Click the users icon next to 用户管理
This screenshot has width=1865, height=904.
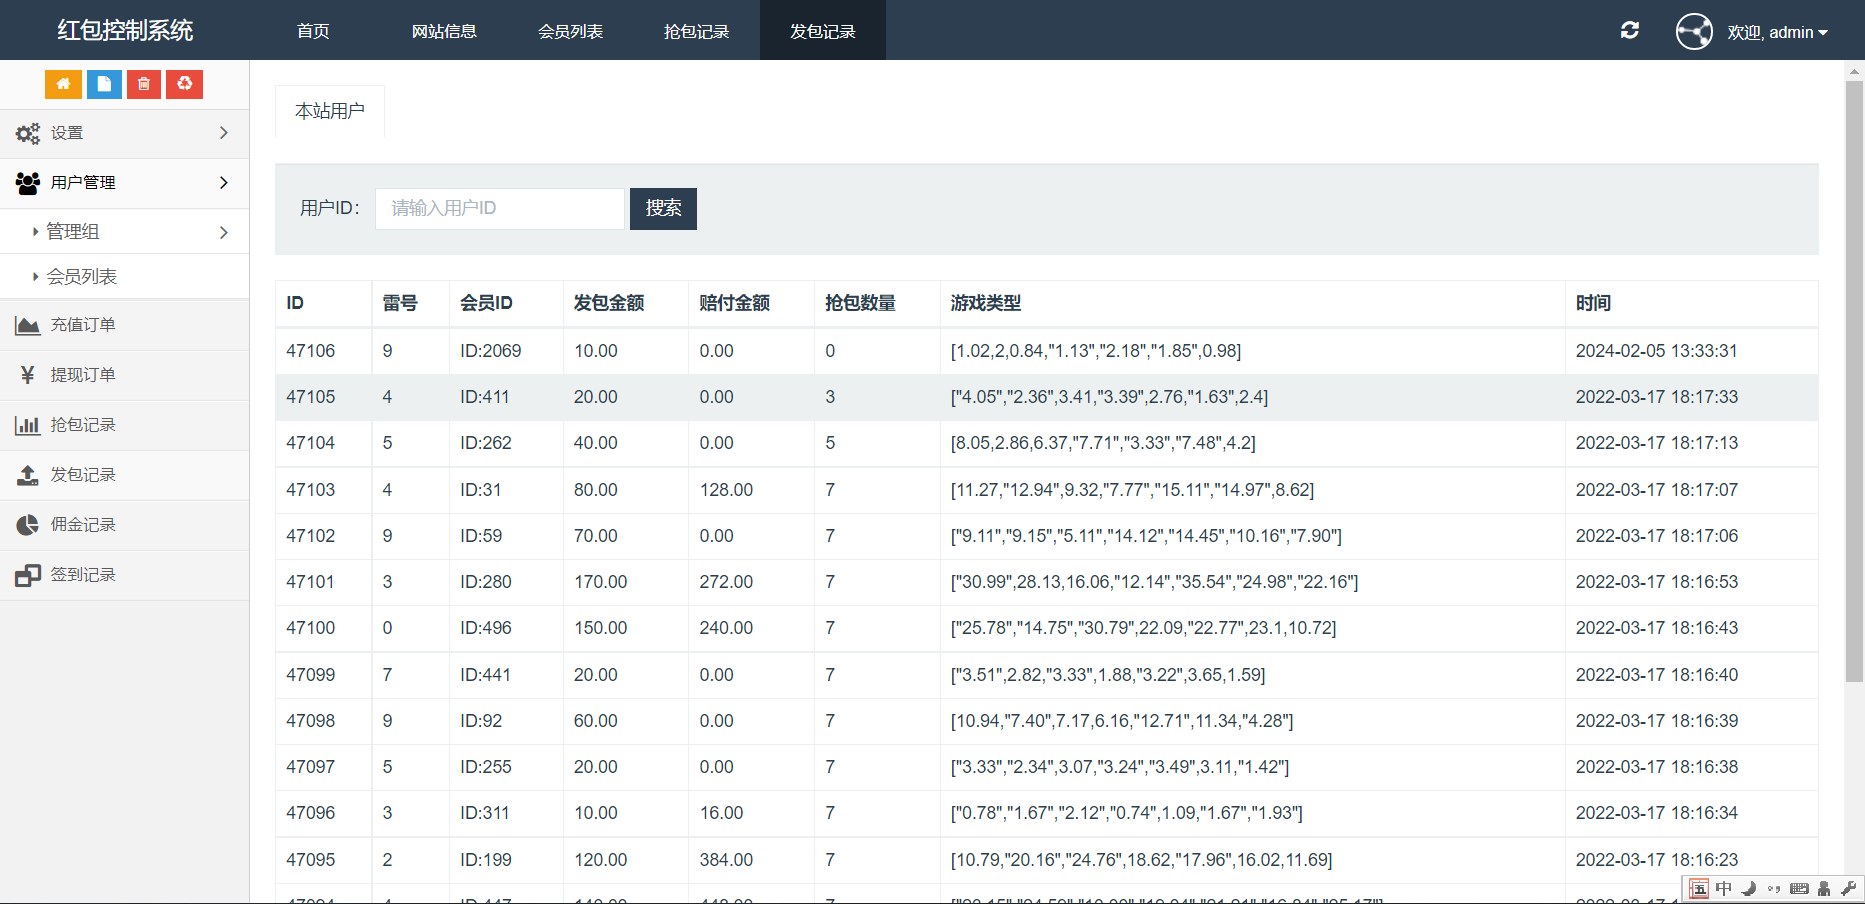28,183
